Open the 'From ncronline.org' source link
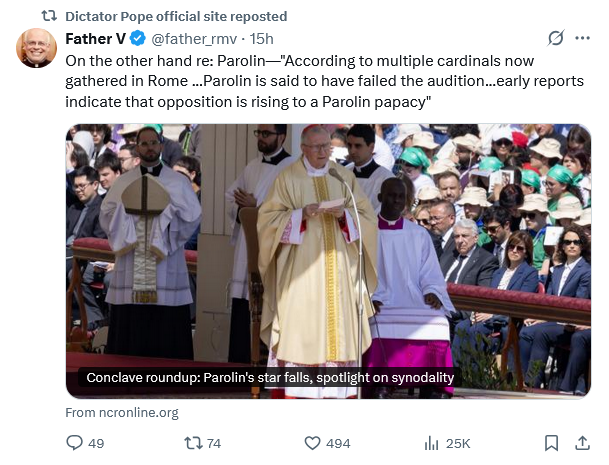Screen dimensions: 609x465 coord(121,412)
